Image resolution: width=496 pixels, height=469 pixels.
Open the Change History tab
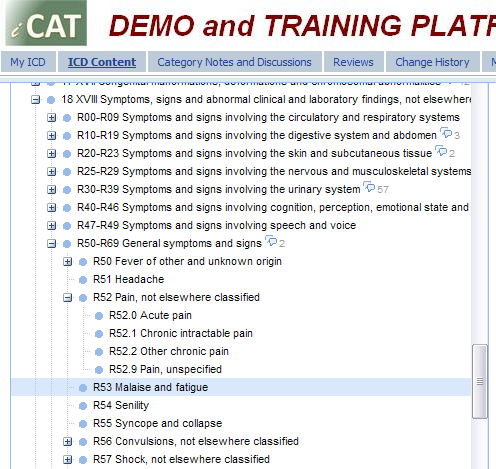[432, 62]
